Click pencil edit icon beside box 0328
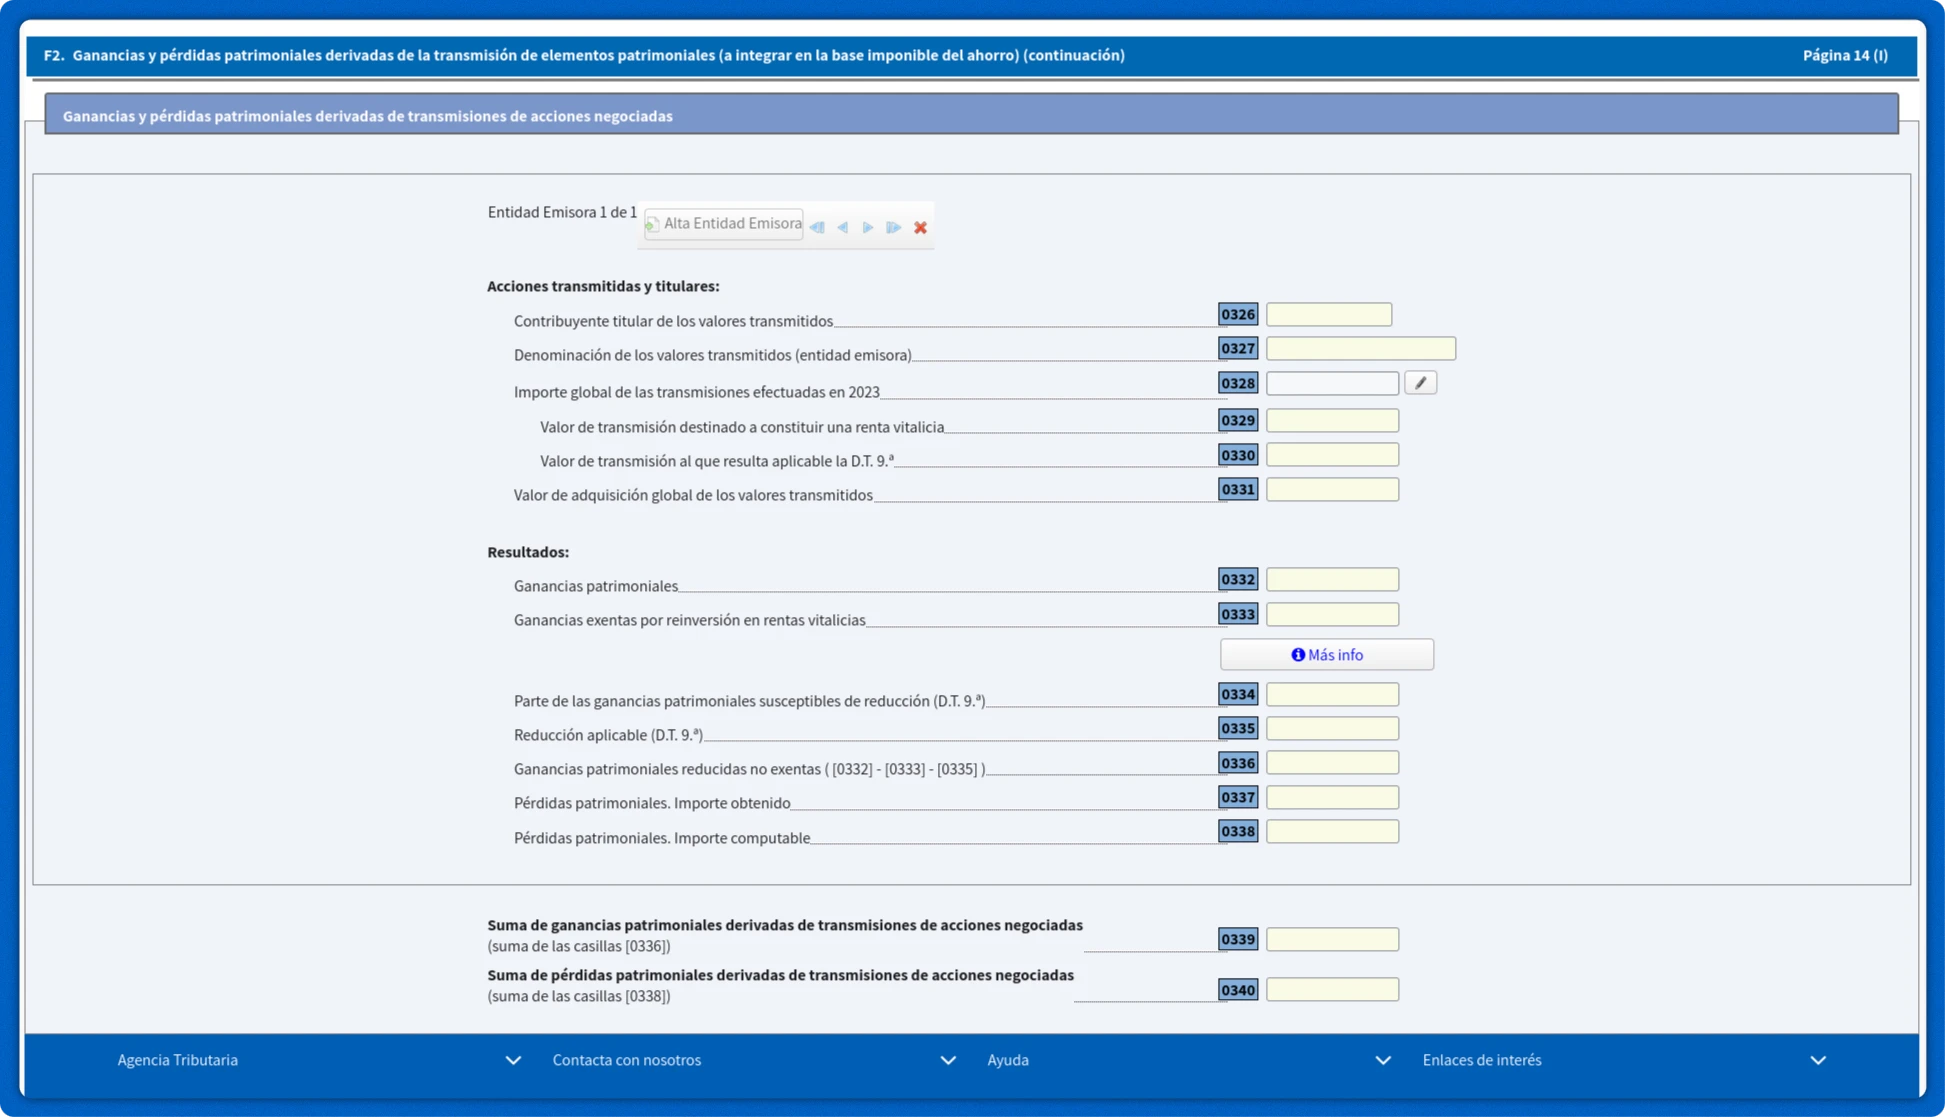Image resolution: width=1945 pixels, height=1117 pixels. pyautogui.click(x=1420, y=383)
